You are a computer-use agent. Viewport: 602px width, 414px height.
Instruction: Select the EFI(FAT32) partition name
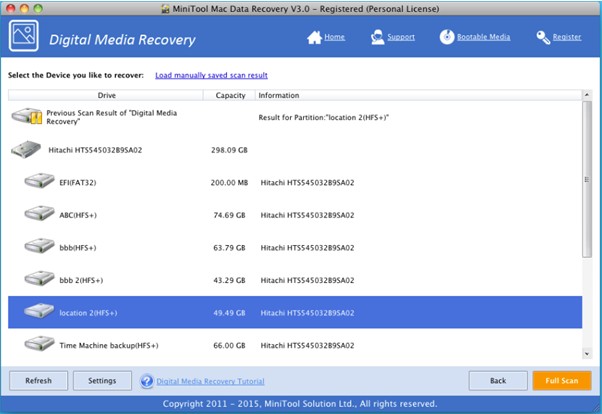(x=78, y=182)
